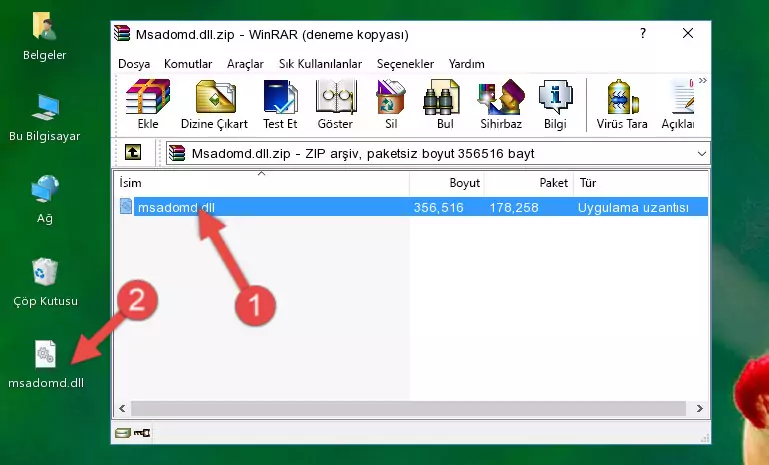Image resolution: width=769 pixels, height=465 pixels.
Task: Click the Açıklama comment icon
Action: point(678,104)
